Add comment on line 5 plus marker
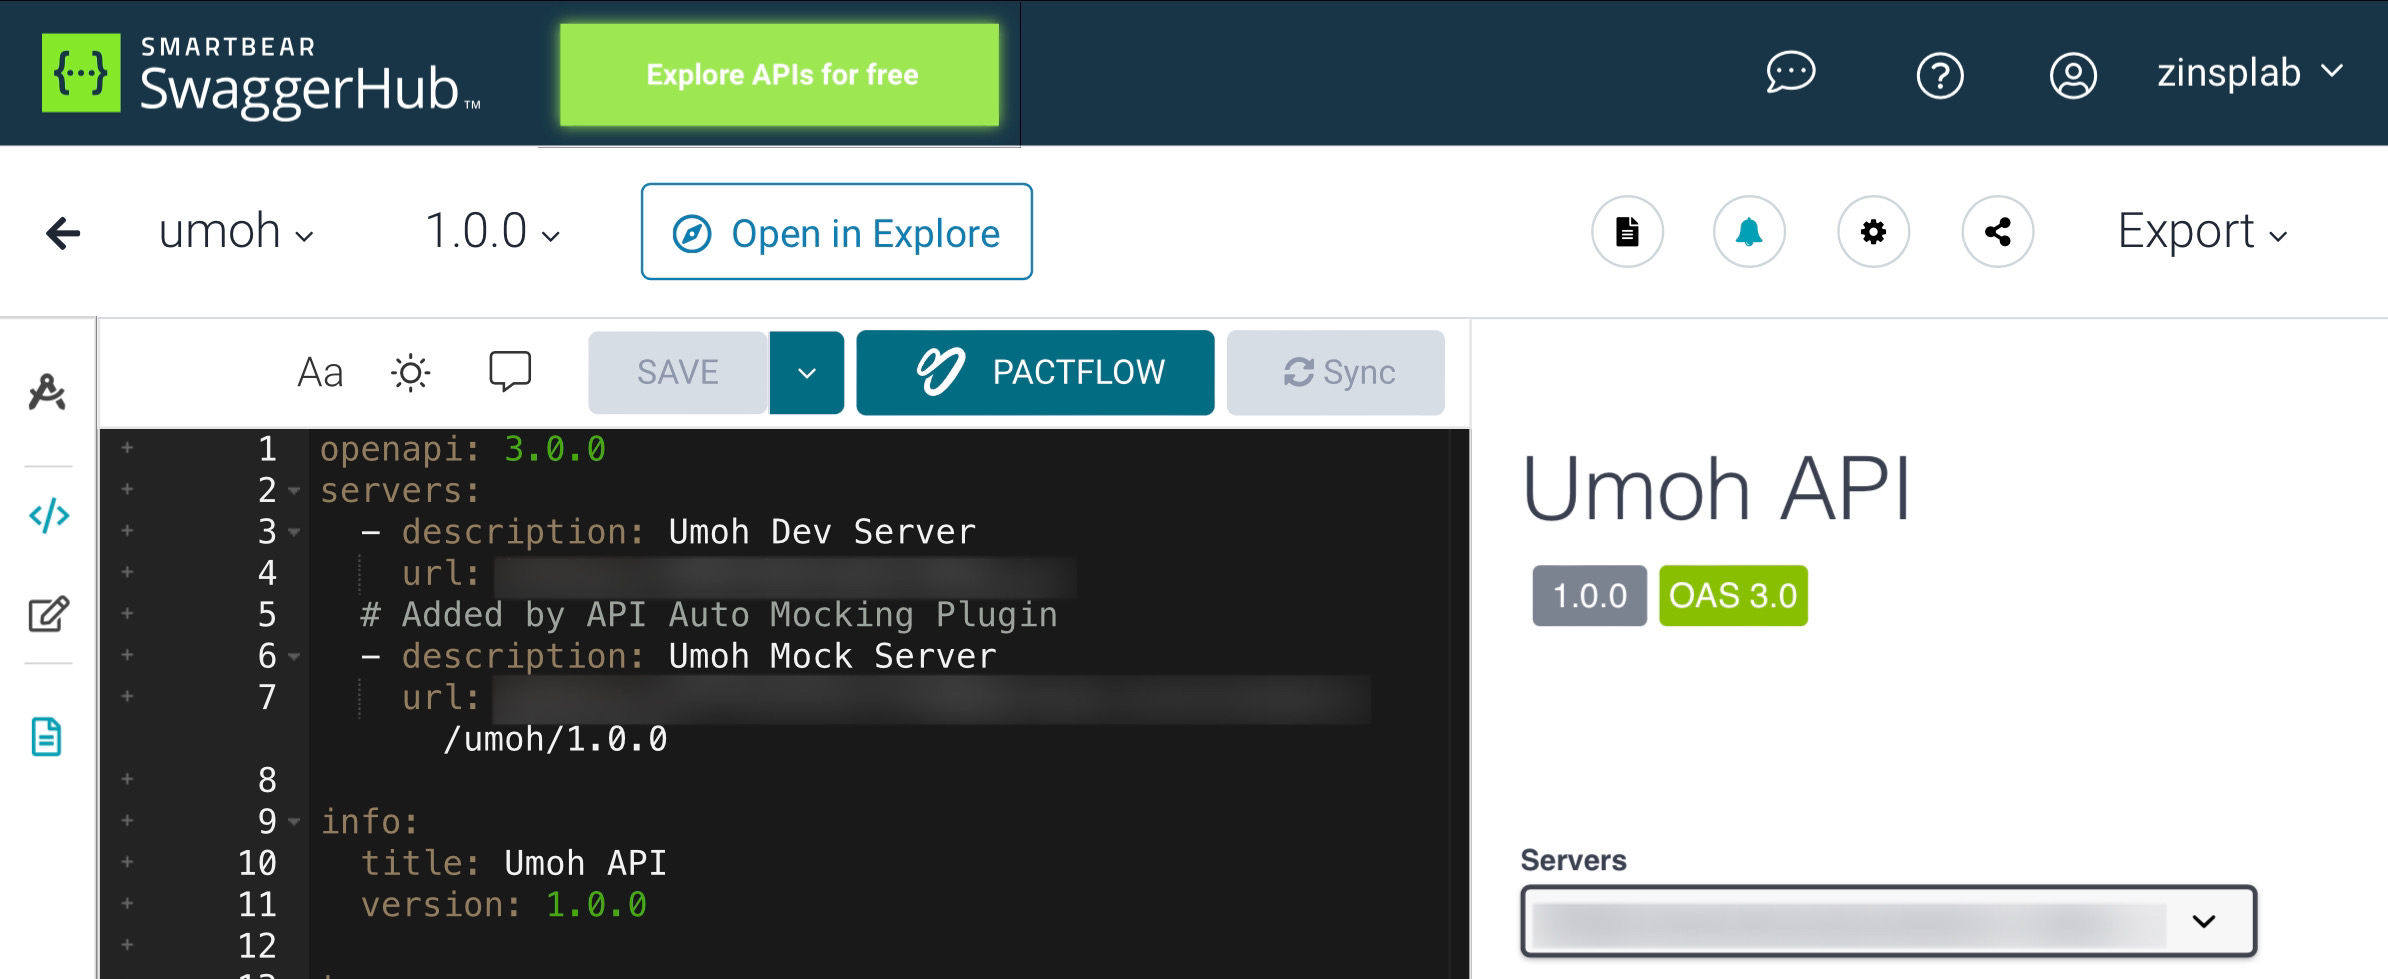Image resolution: width=2388 pixels, height=979 pixels. (127, 614)
